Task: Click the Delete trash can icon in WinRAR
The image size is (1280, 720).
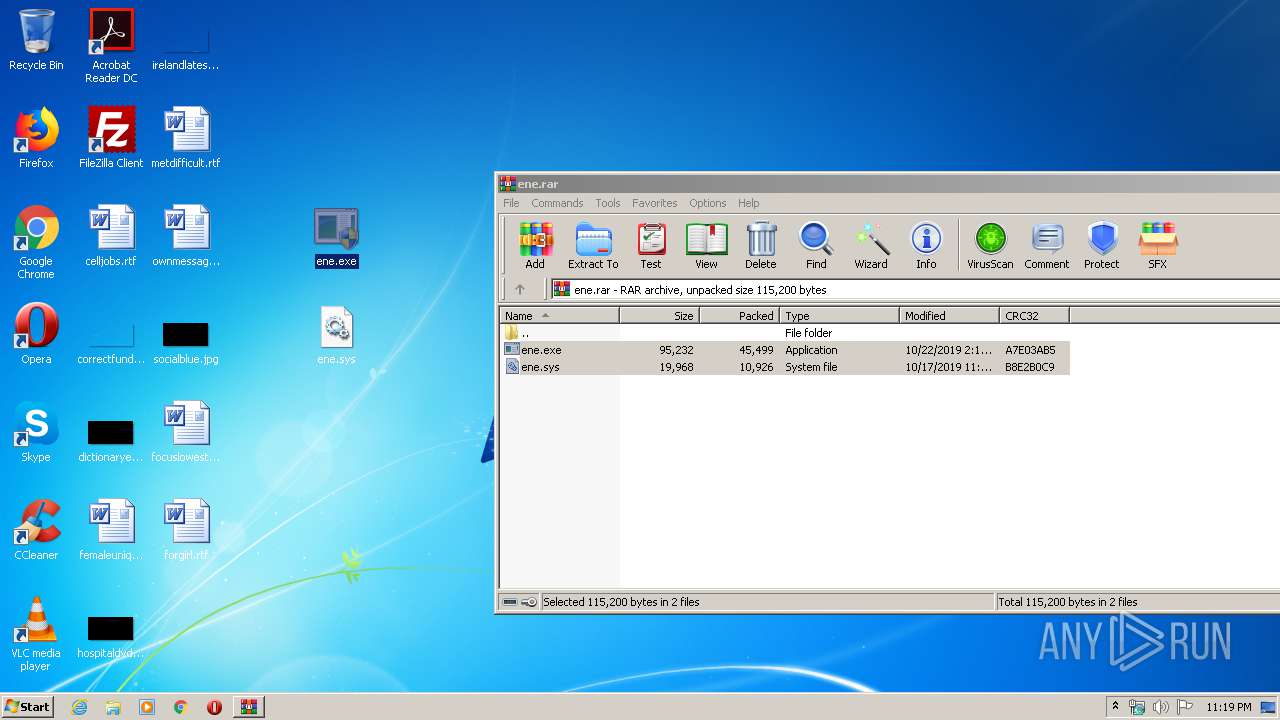Action: (761, 246)
